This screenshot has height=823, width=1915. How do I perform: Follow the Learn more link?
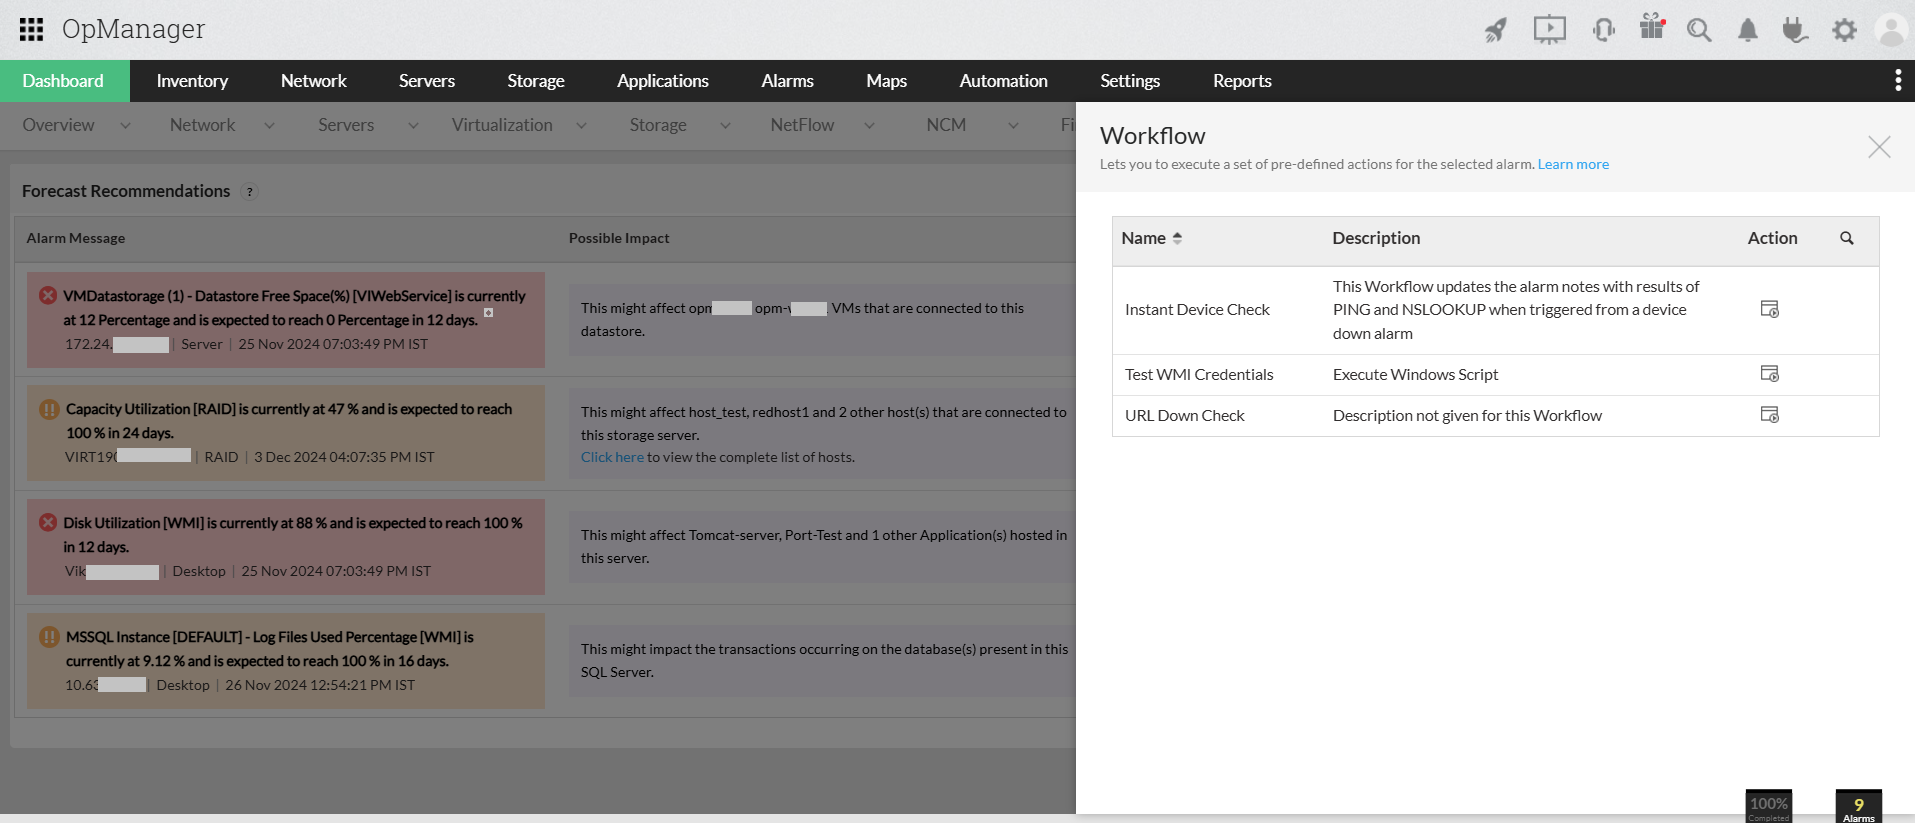[x=1573, y=164]
